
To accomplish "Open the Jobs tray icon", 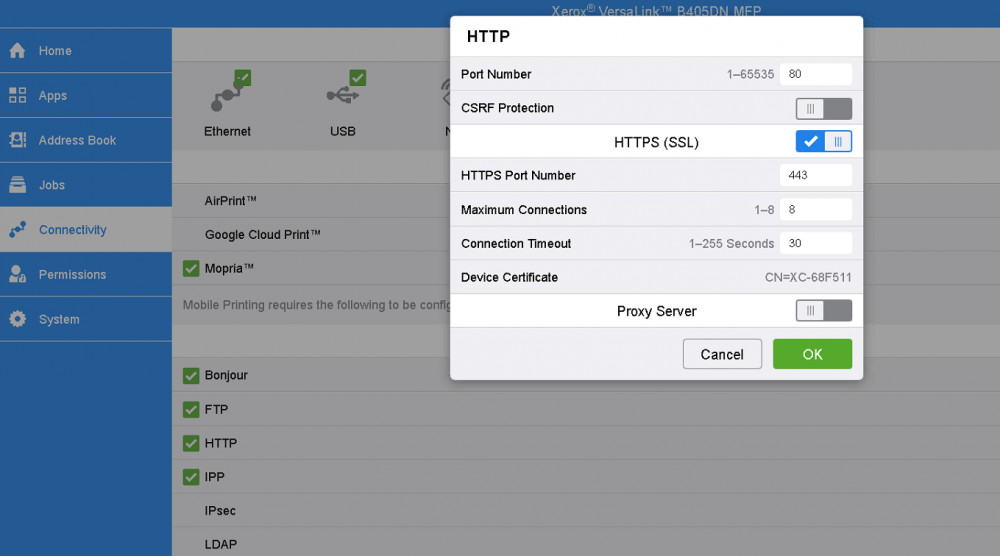I will [x=17, y=185].
